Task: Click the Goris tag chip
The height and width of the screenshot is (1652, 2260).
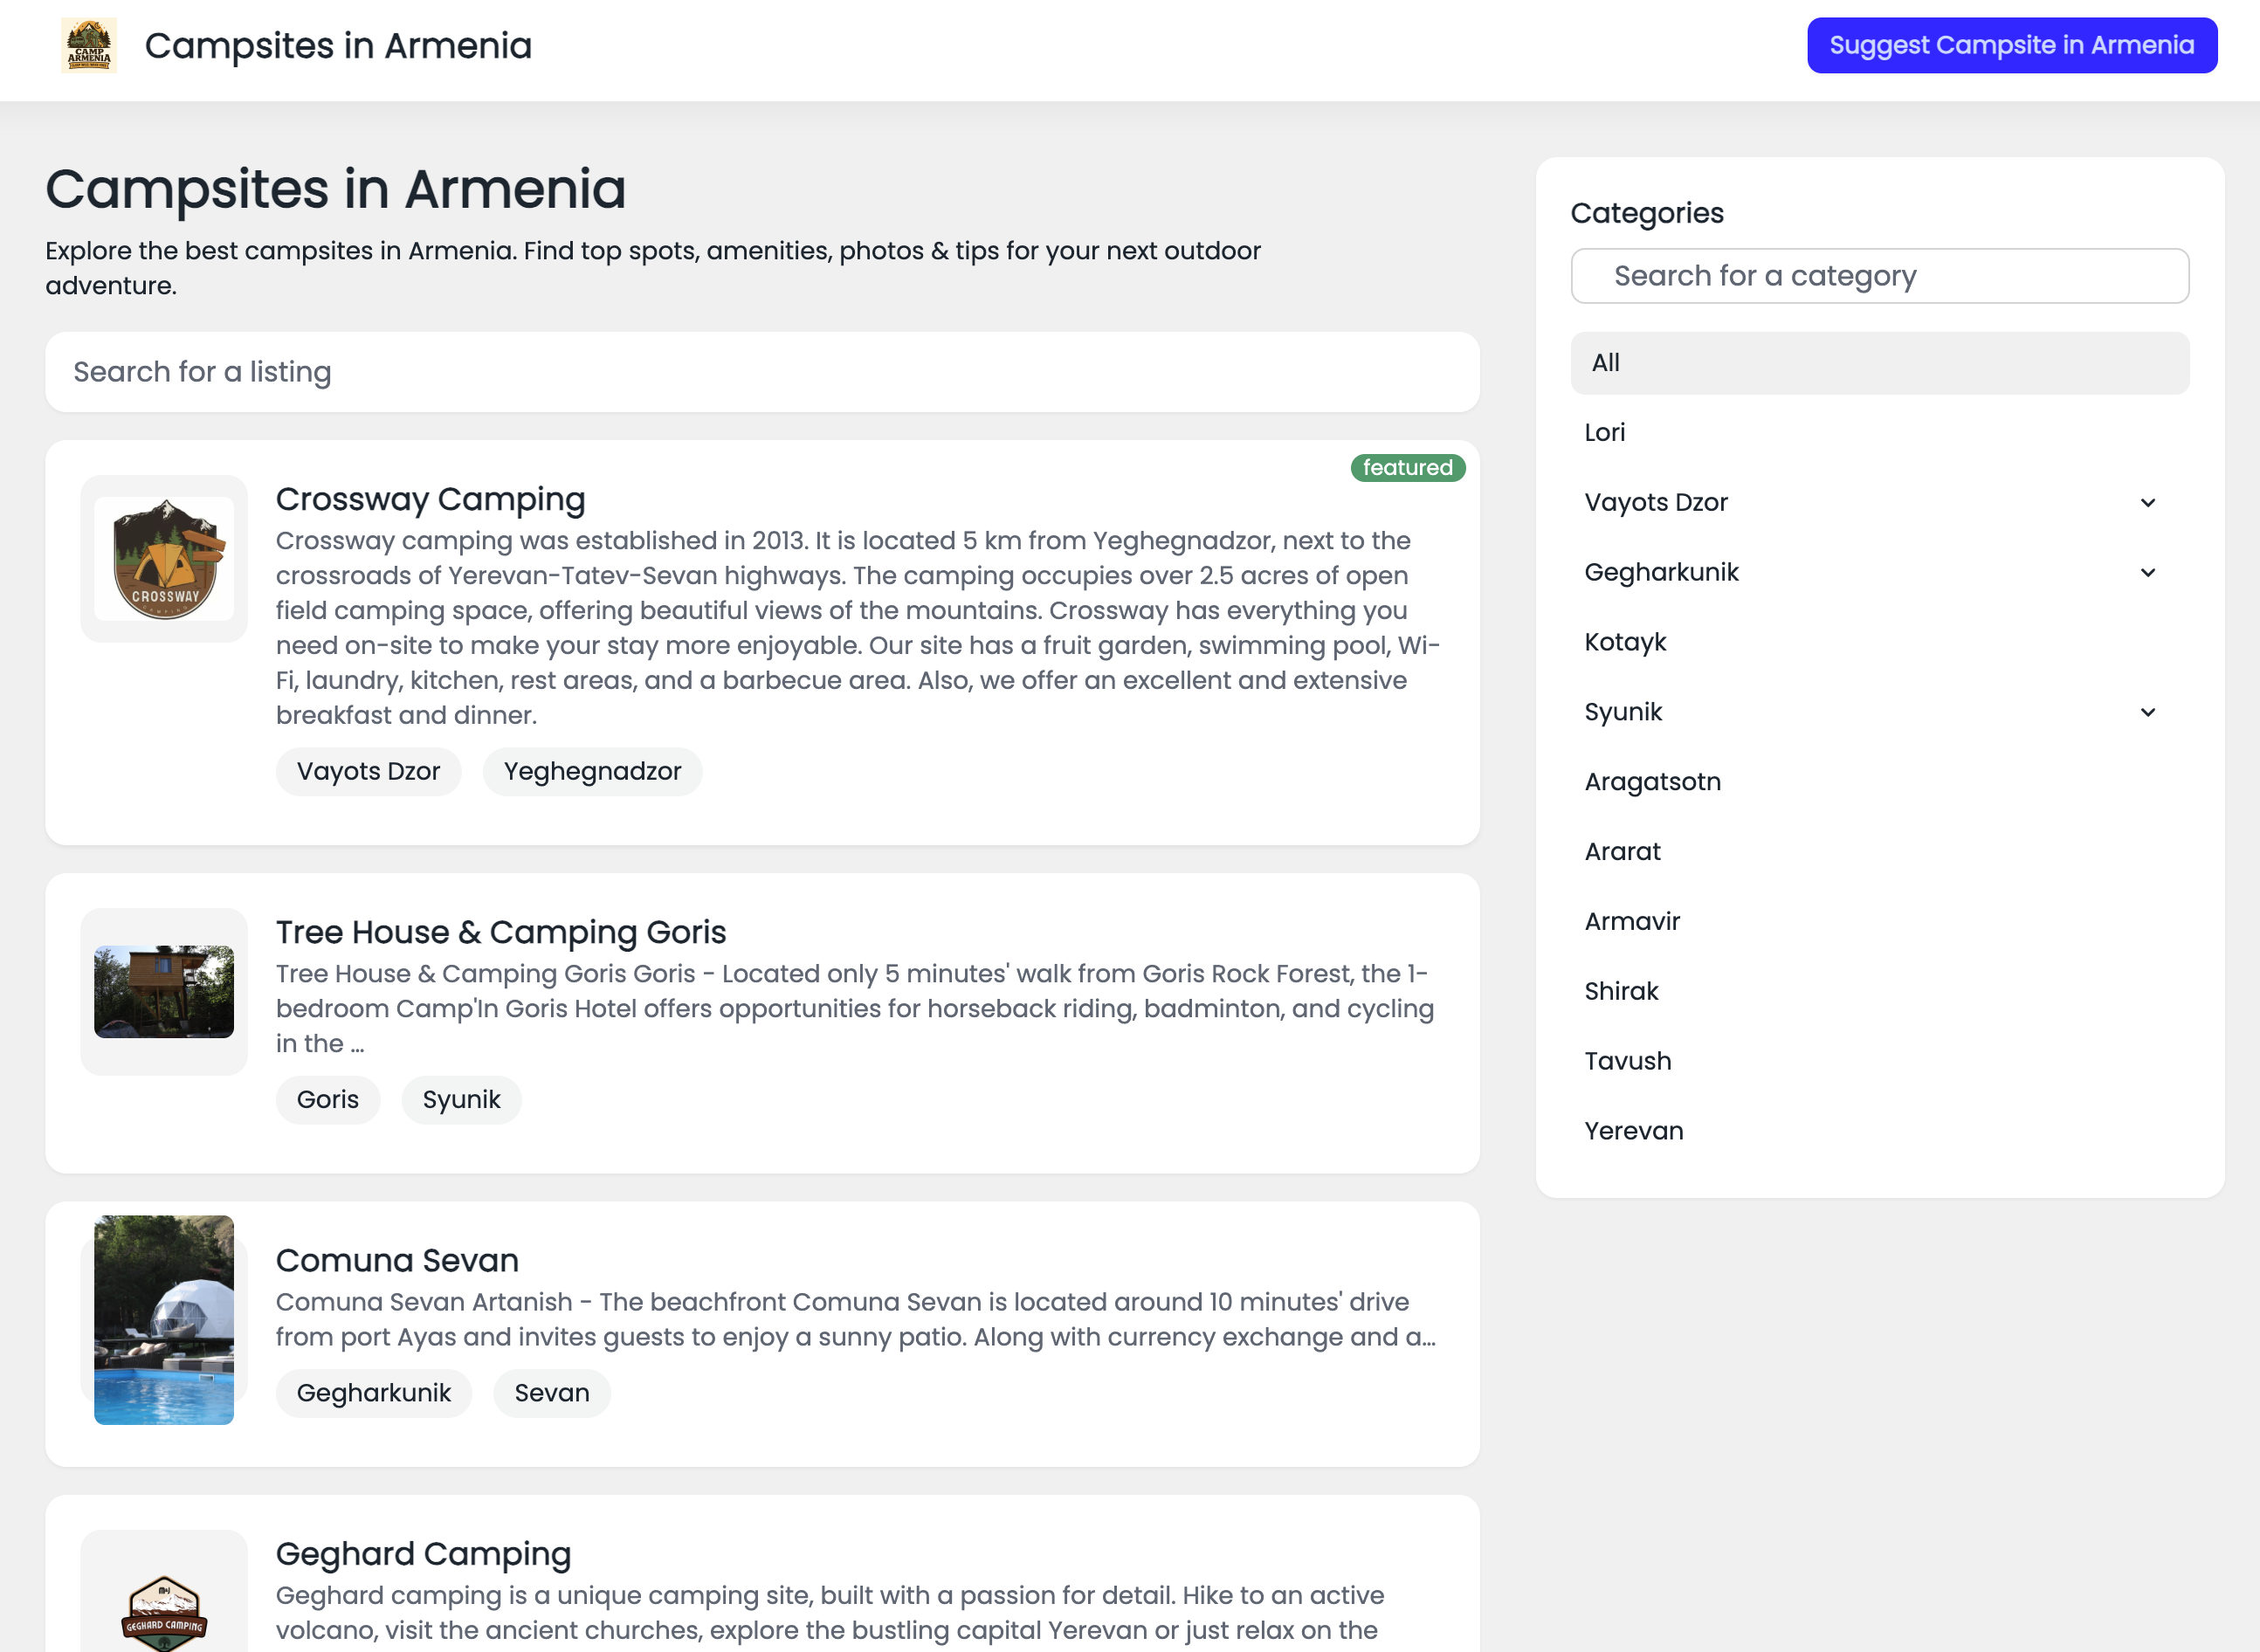Action: [327, 1099]
